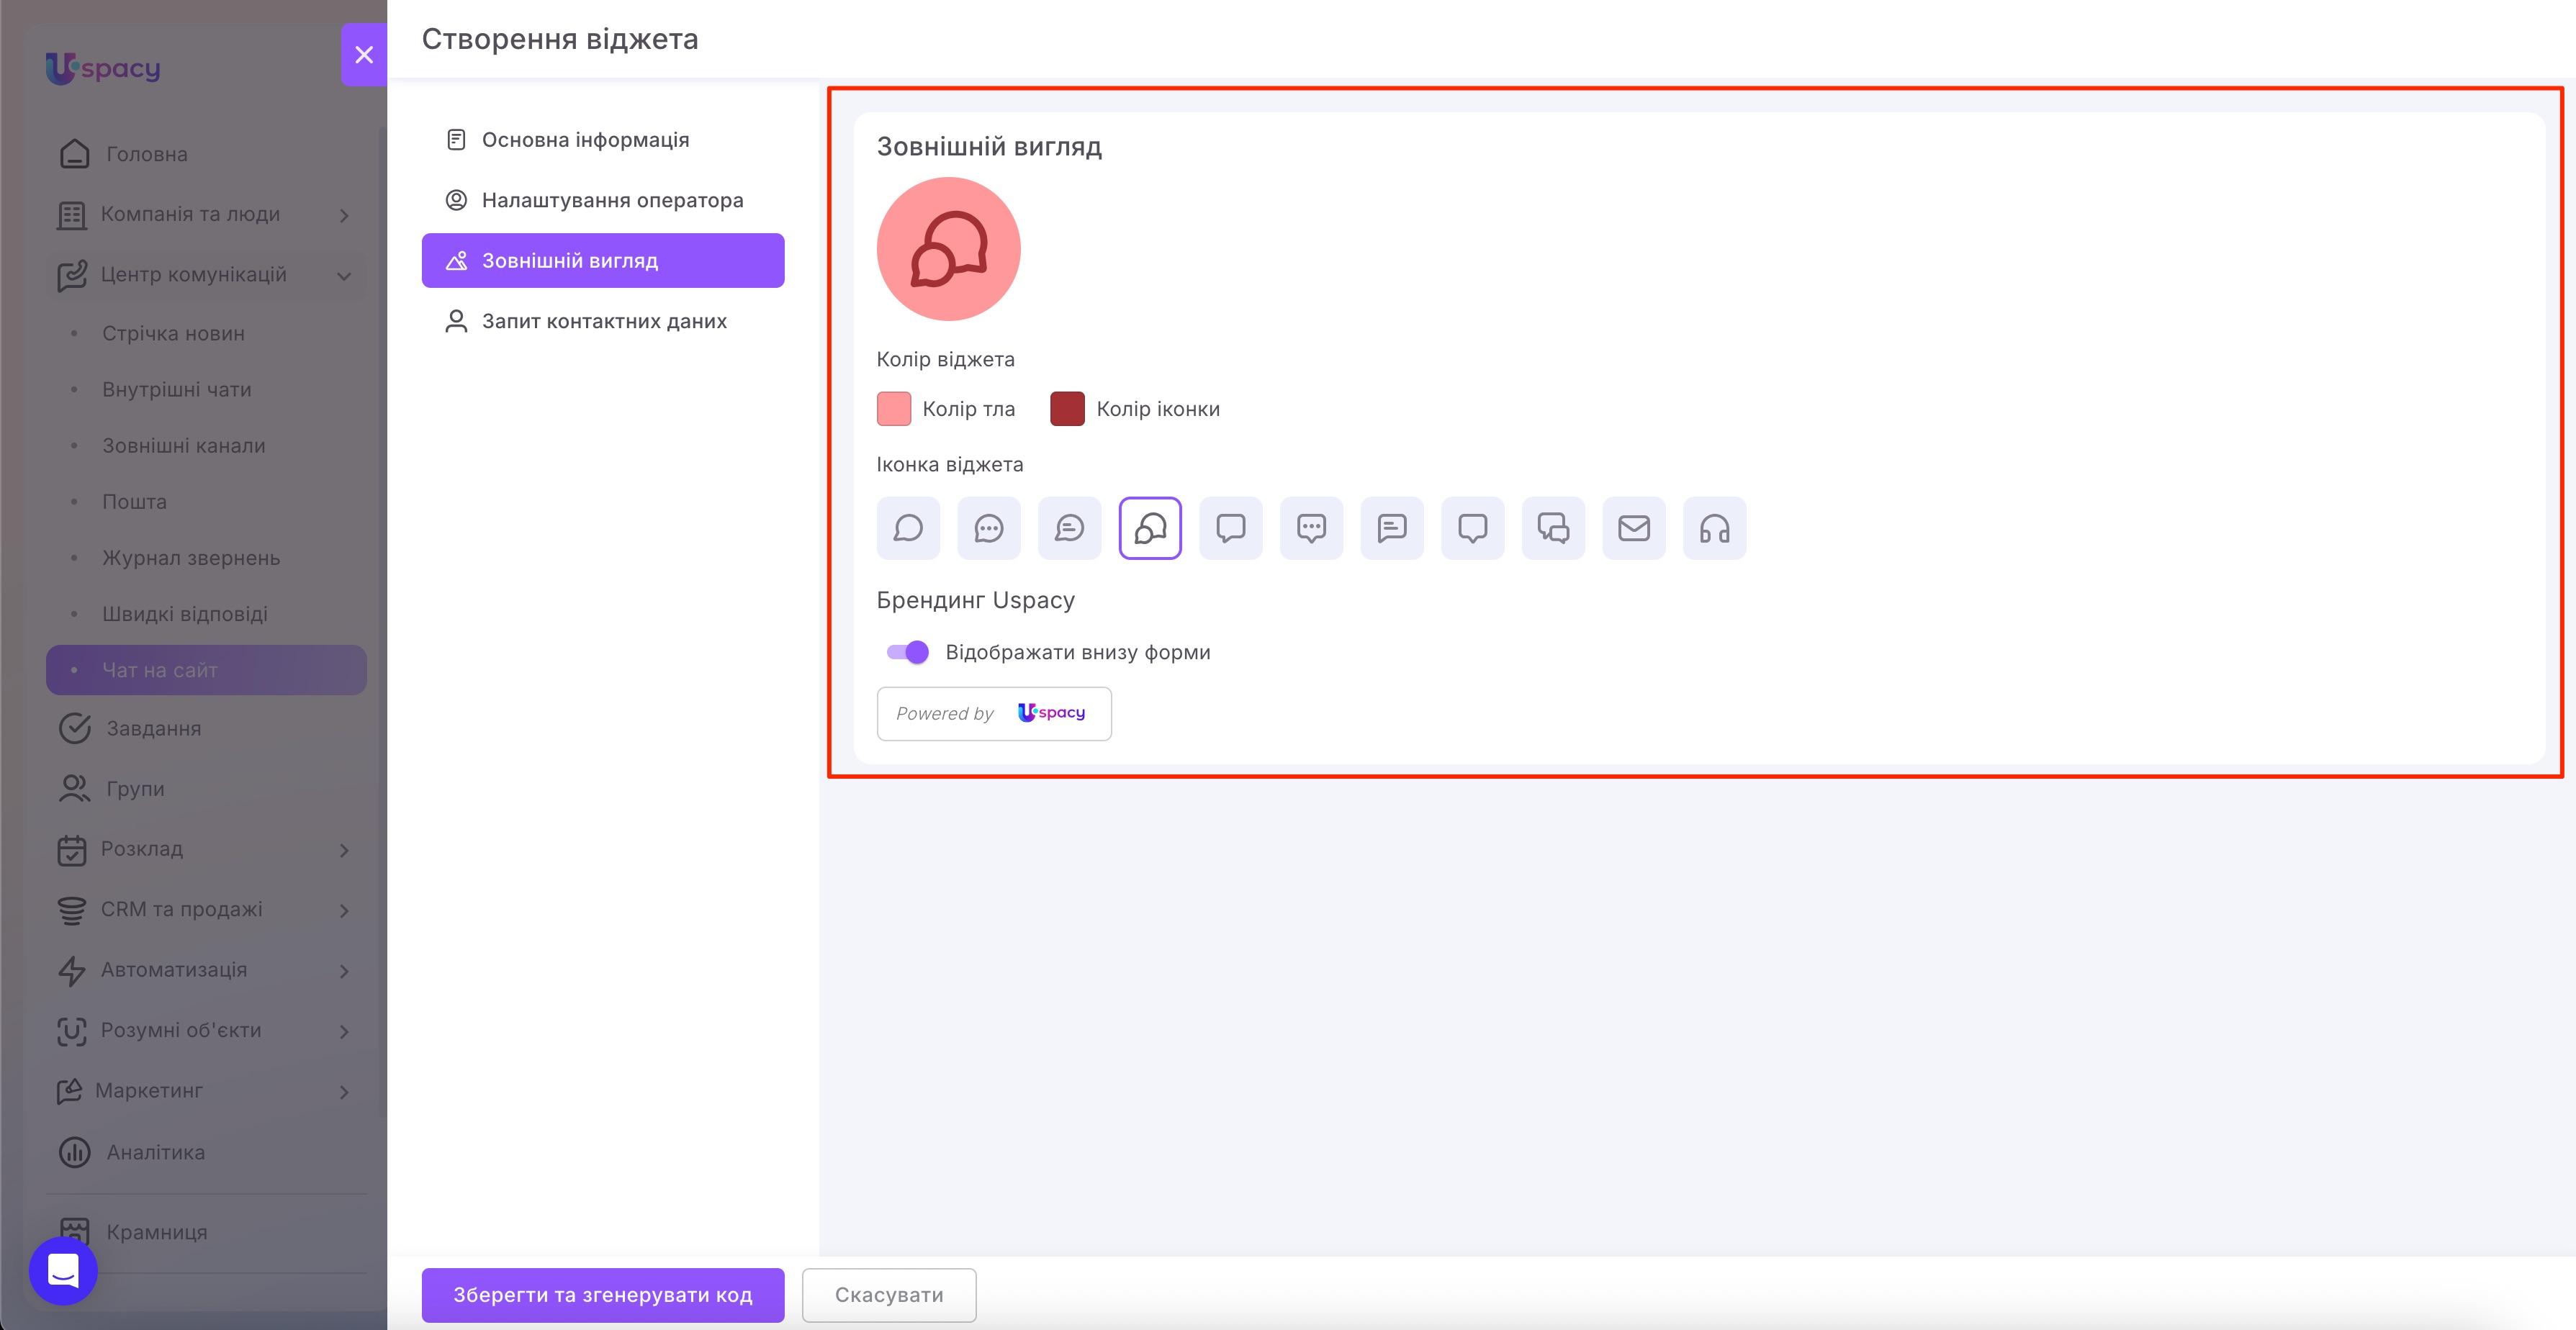2576x1330 pixels.
Task: Open Чат на сайт in sidebar
Action: click(206, 670)
